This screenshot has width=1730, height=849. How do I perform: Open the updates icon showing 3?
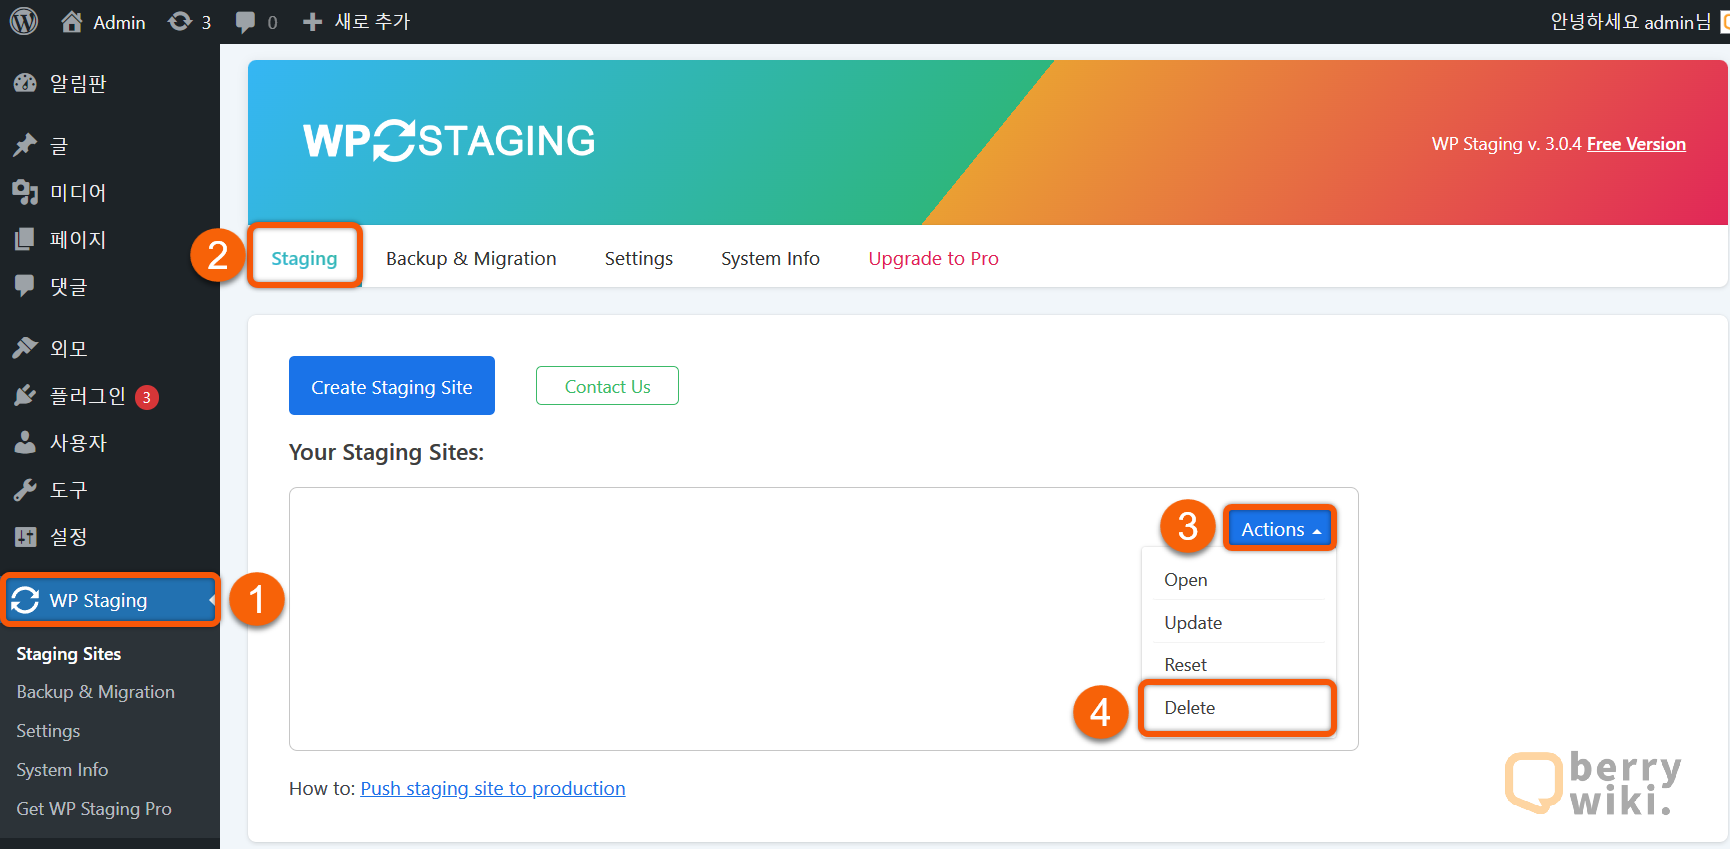(x=180, y=22)
